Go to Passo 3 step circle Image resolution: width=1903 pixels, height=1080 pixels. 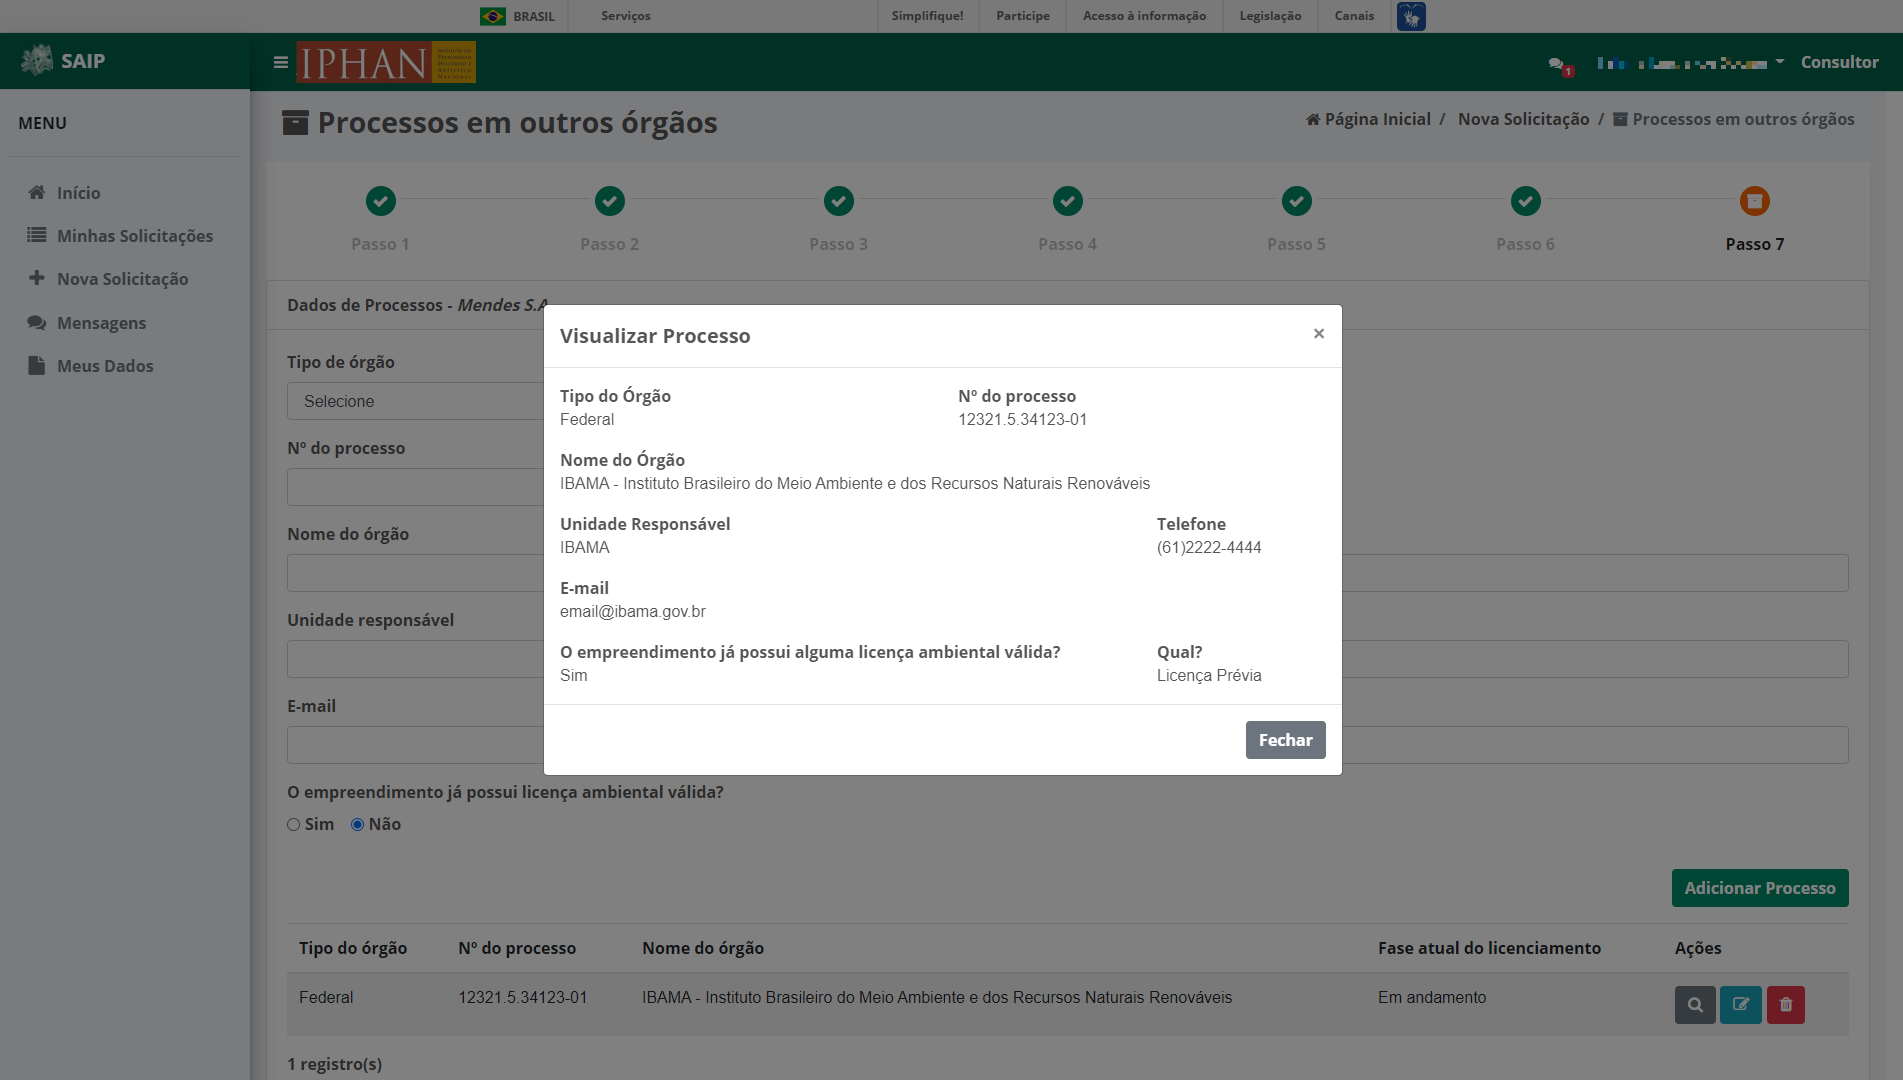[838, 201]
